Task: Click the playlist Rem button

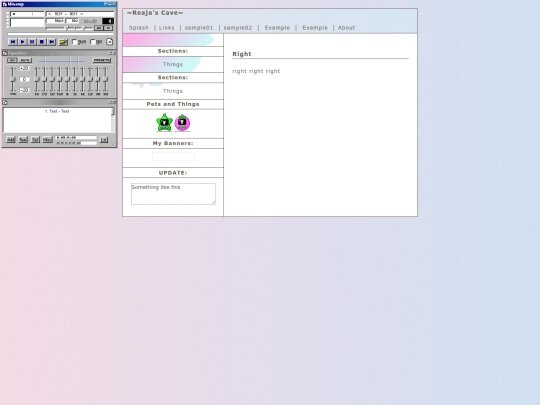Action: coord(23,139)
